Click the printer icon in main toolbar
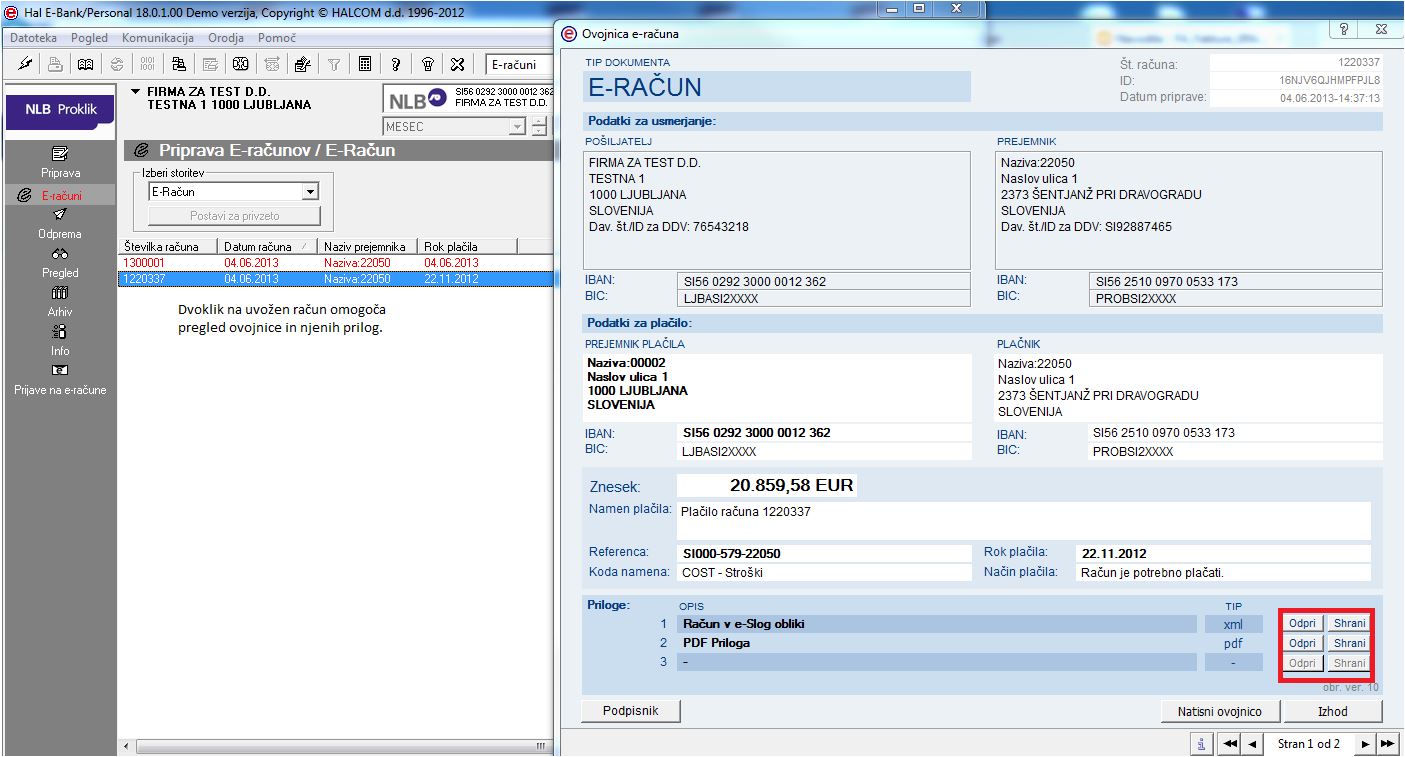The width and height of the screenshot is (1405, 757). [x=55, y=64]
